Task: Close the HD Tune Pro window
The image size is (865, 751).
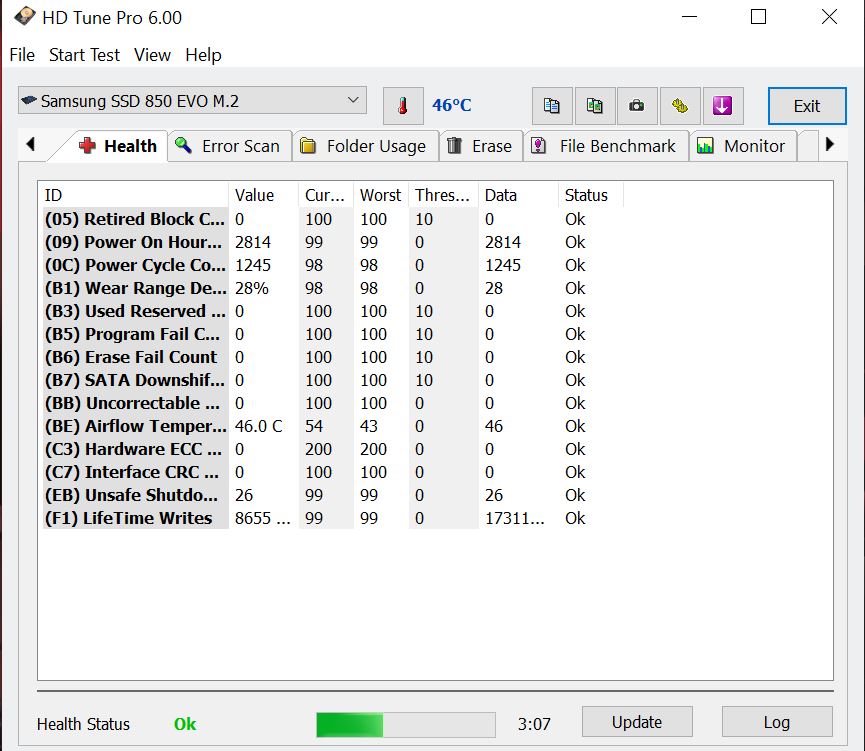Action: tap(829, 17)
